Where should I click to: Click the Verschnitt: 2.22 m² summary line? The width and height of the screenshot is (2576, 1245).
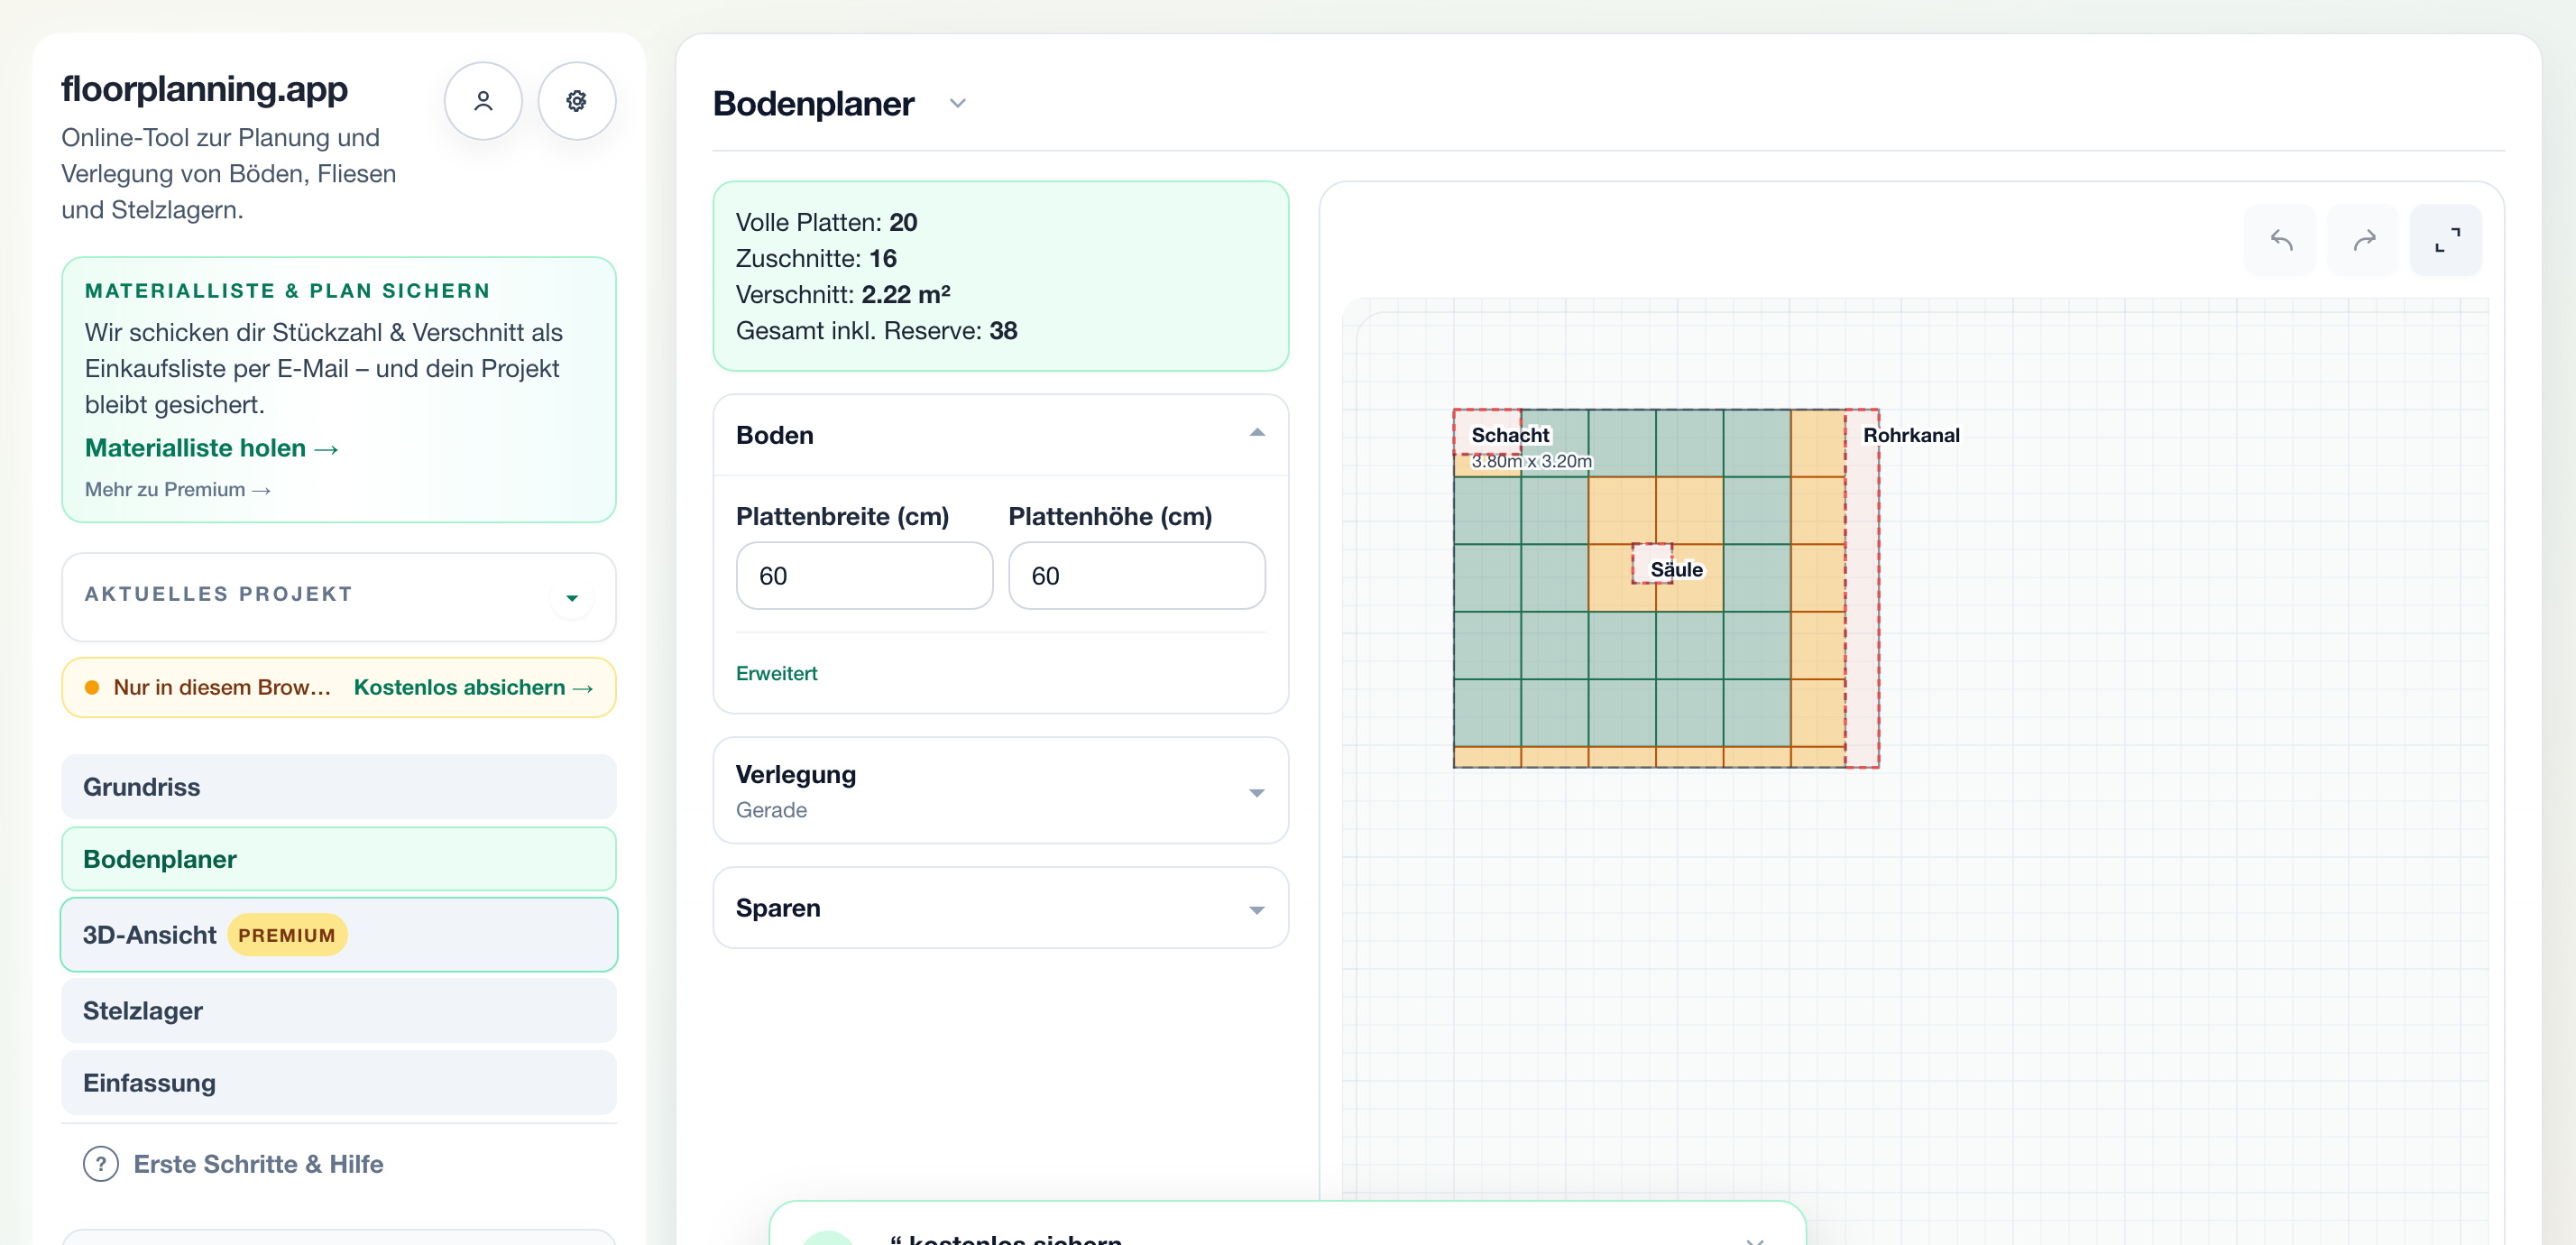[844, 295]
